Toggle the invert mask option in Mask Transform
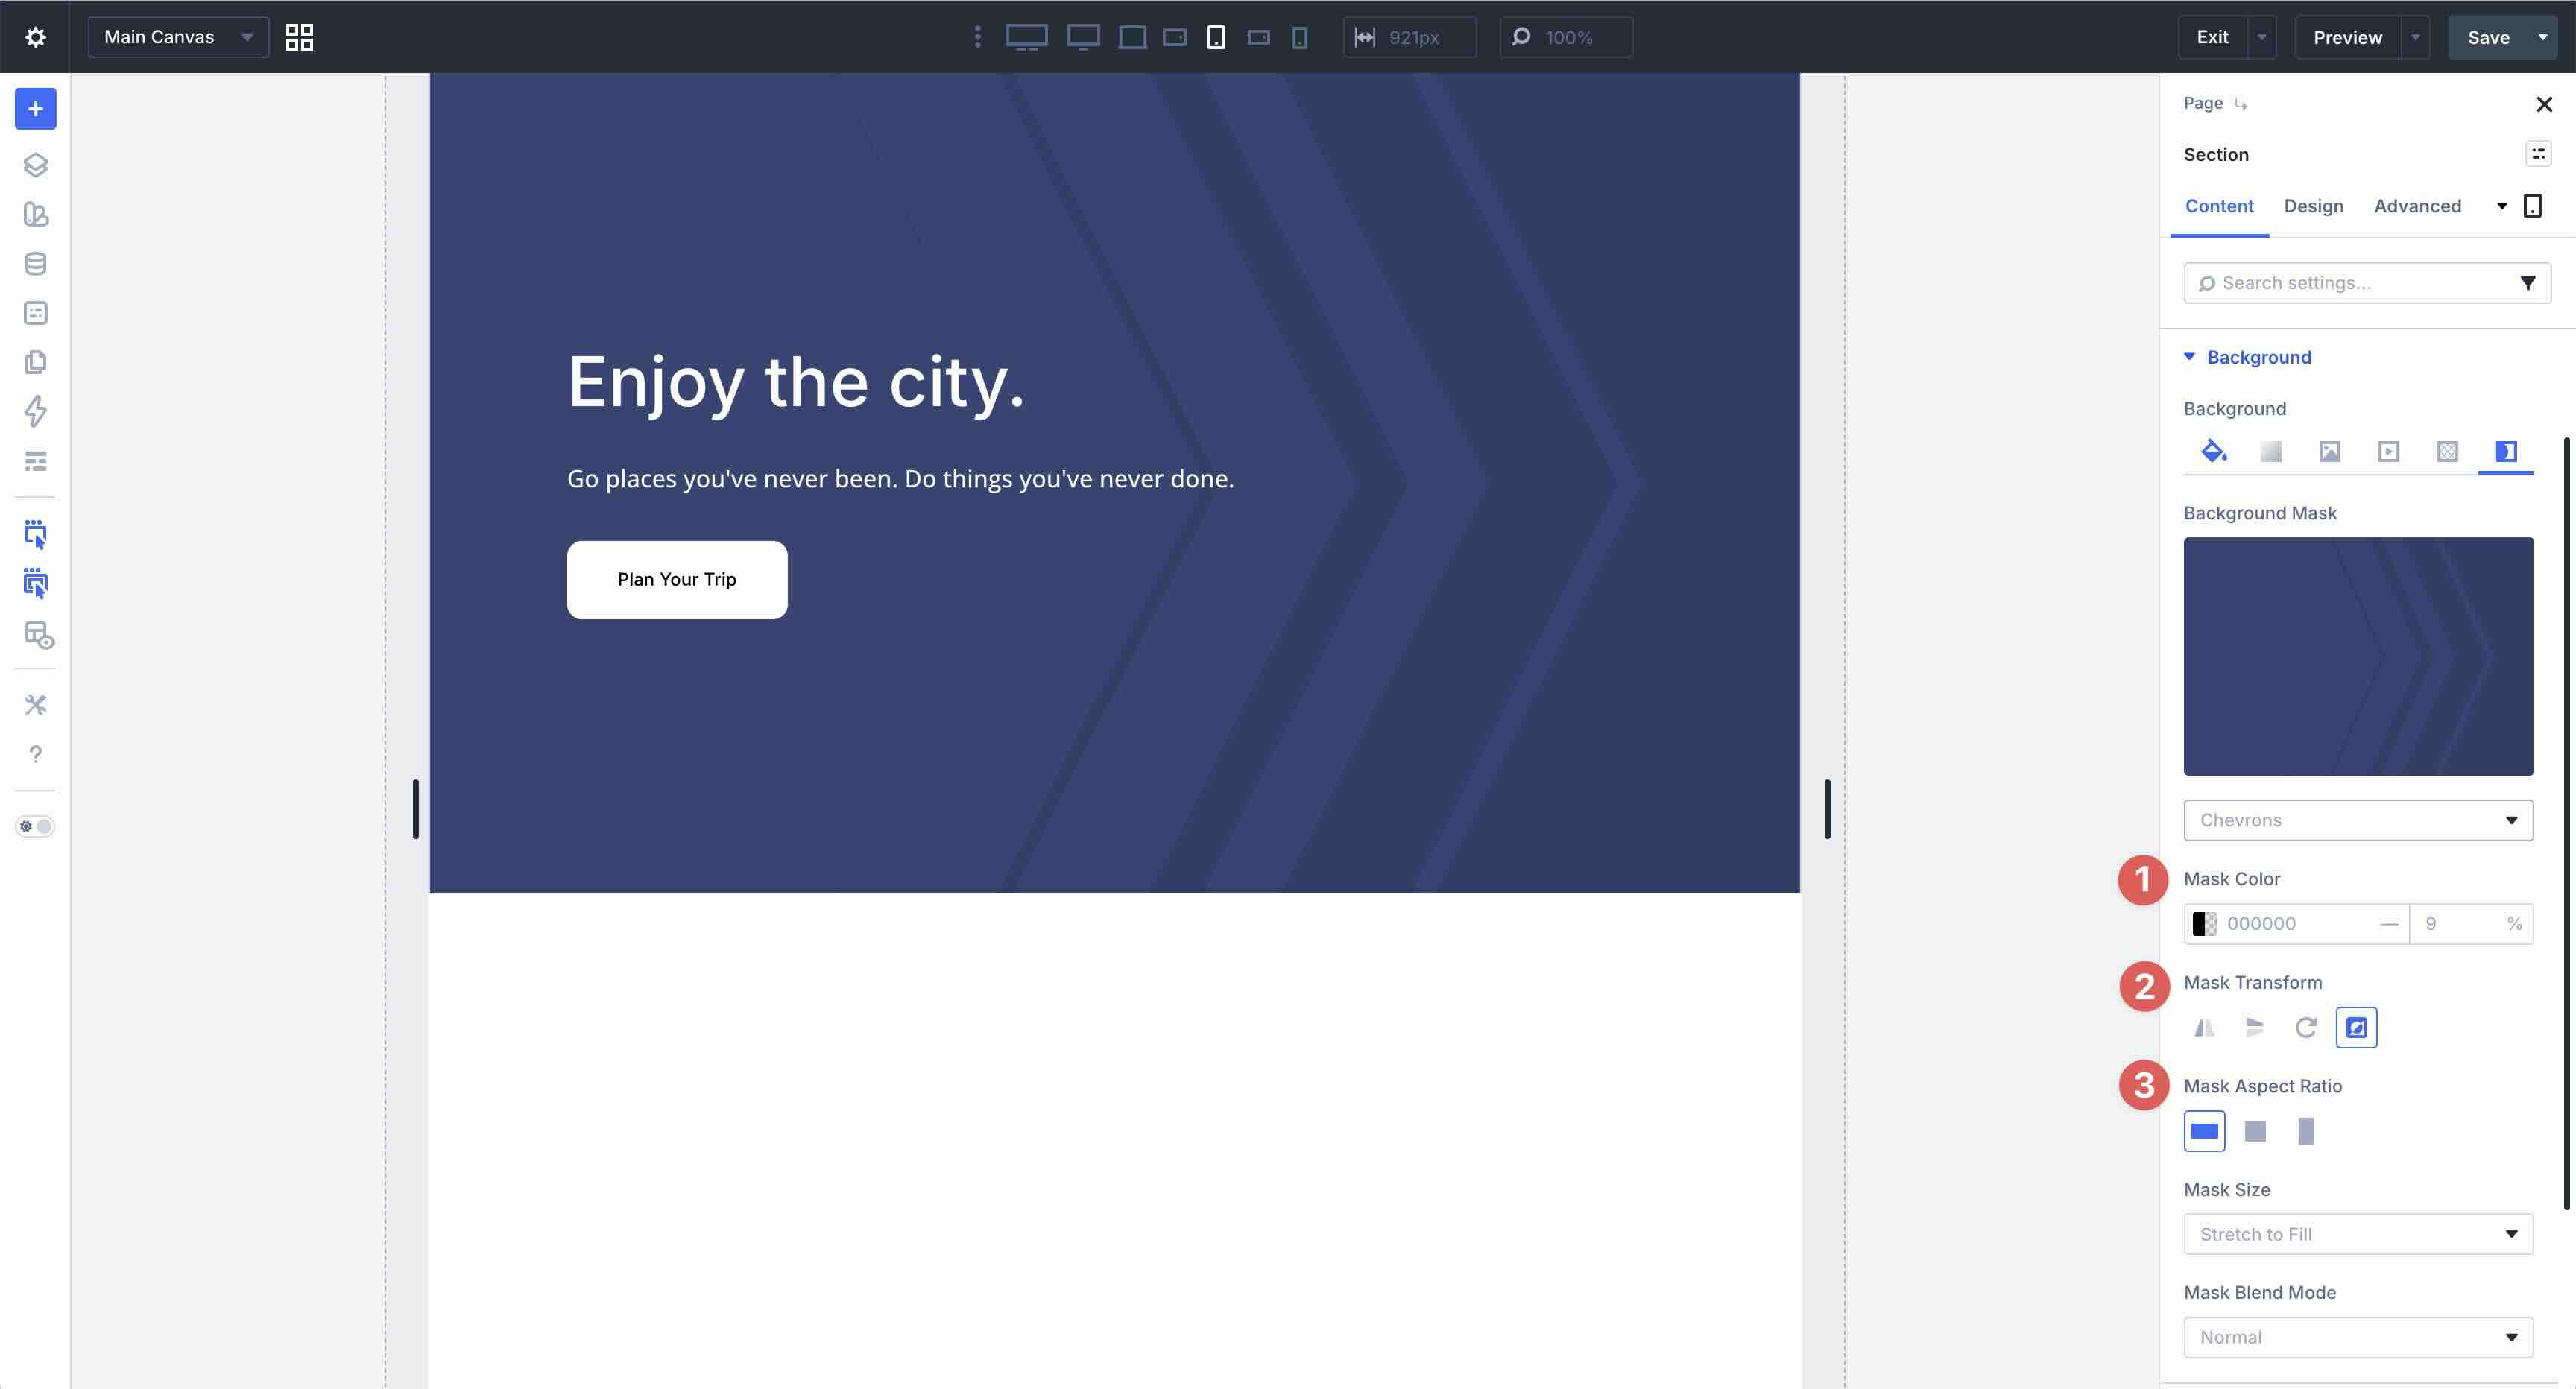This screenshot has width=2576, height=1389. coord(2356,1027)
